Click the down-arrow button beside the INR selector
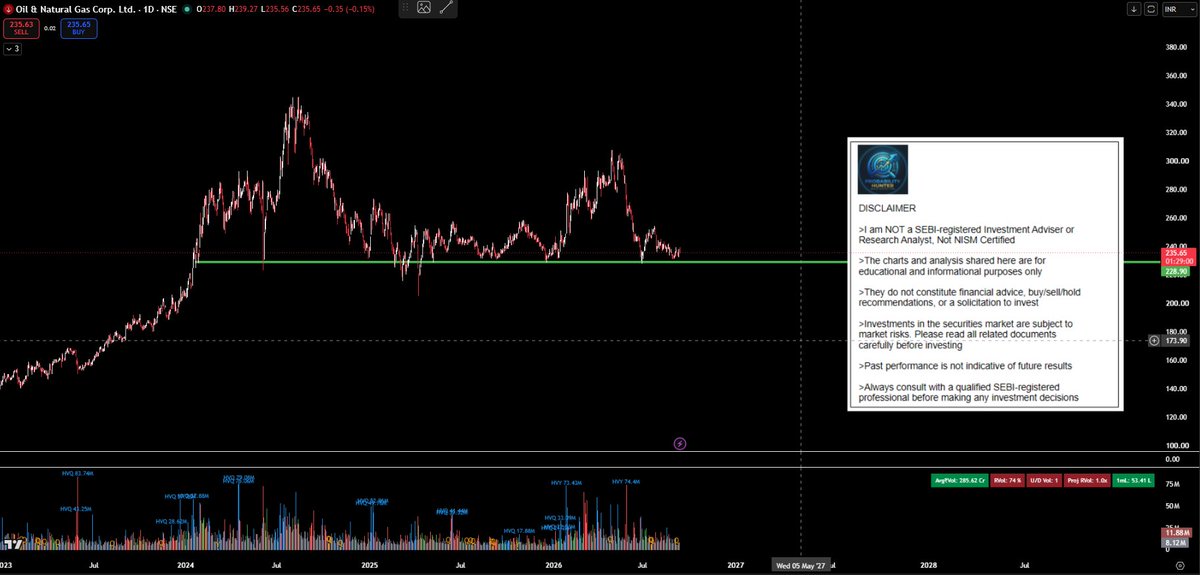This screenshot has height=575, width=1200. point(1136,8)
